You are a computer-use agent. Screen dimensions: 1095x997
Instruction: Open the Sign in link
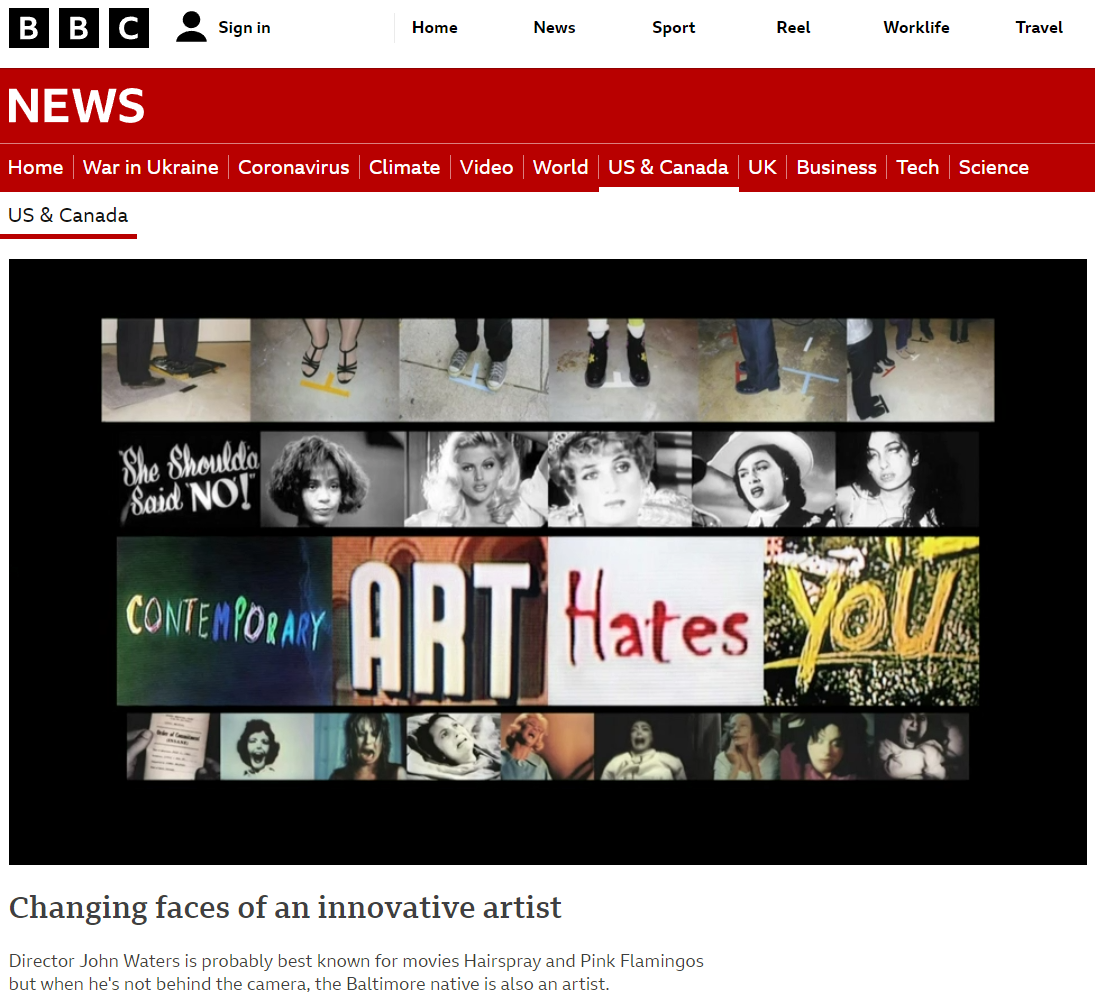pos(244,27)
